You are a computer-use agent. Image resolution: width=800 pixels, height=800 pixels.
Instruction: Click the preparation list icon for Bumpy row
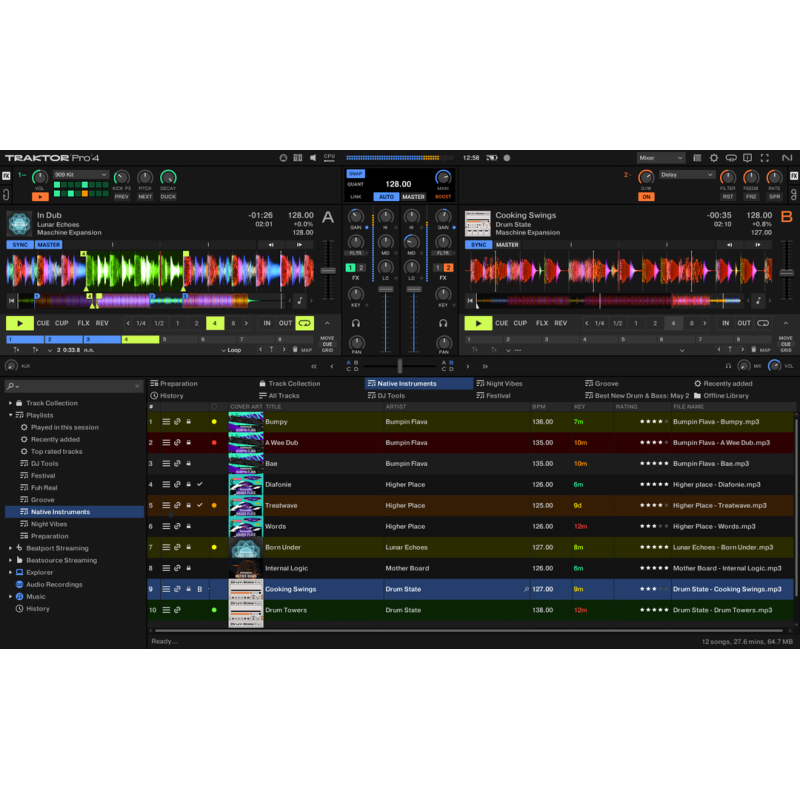click(166, 422)
